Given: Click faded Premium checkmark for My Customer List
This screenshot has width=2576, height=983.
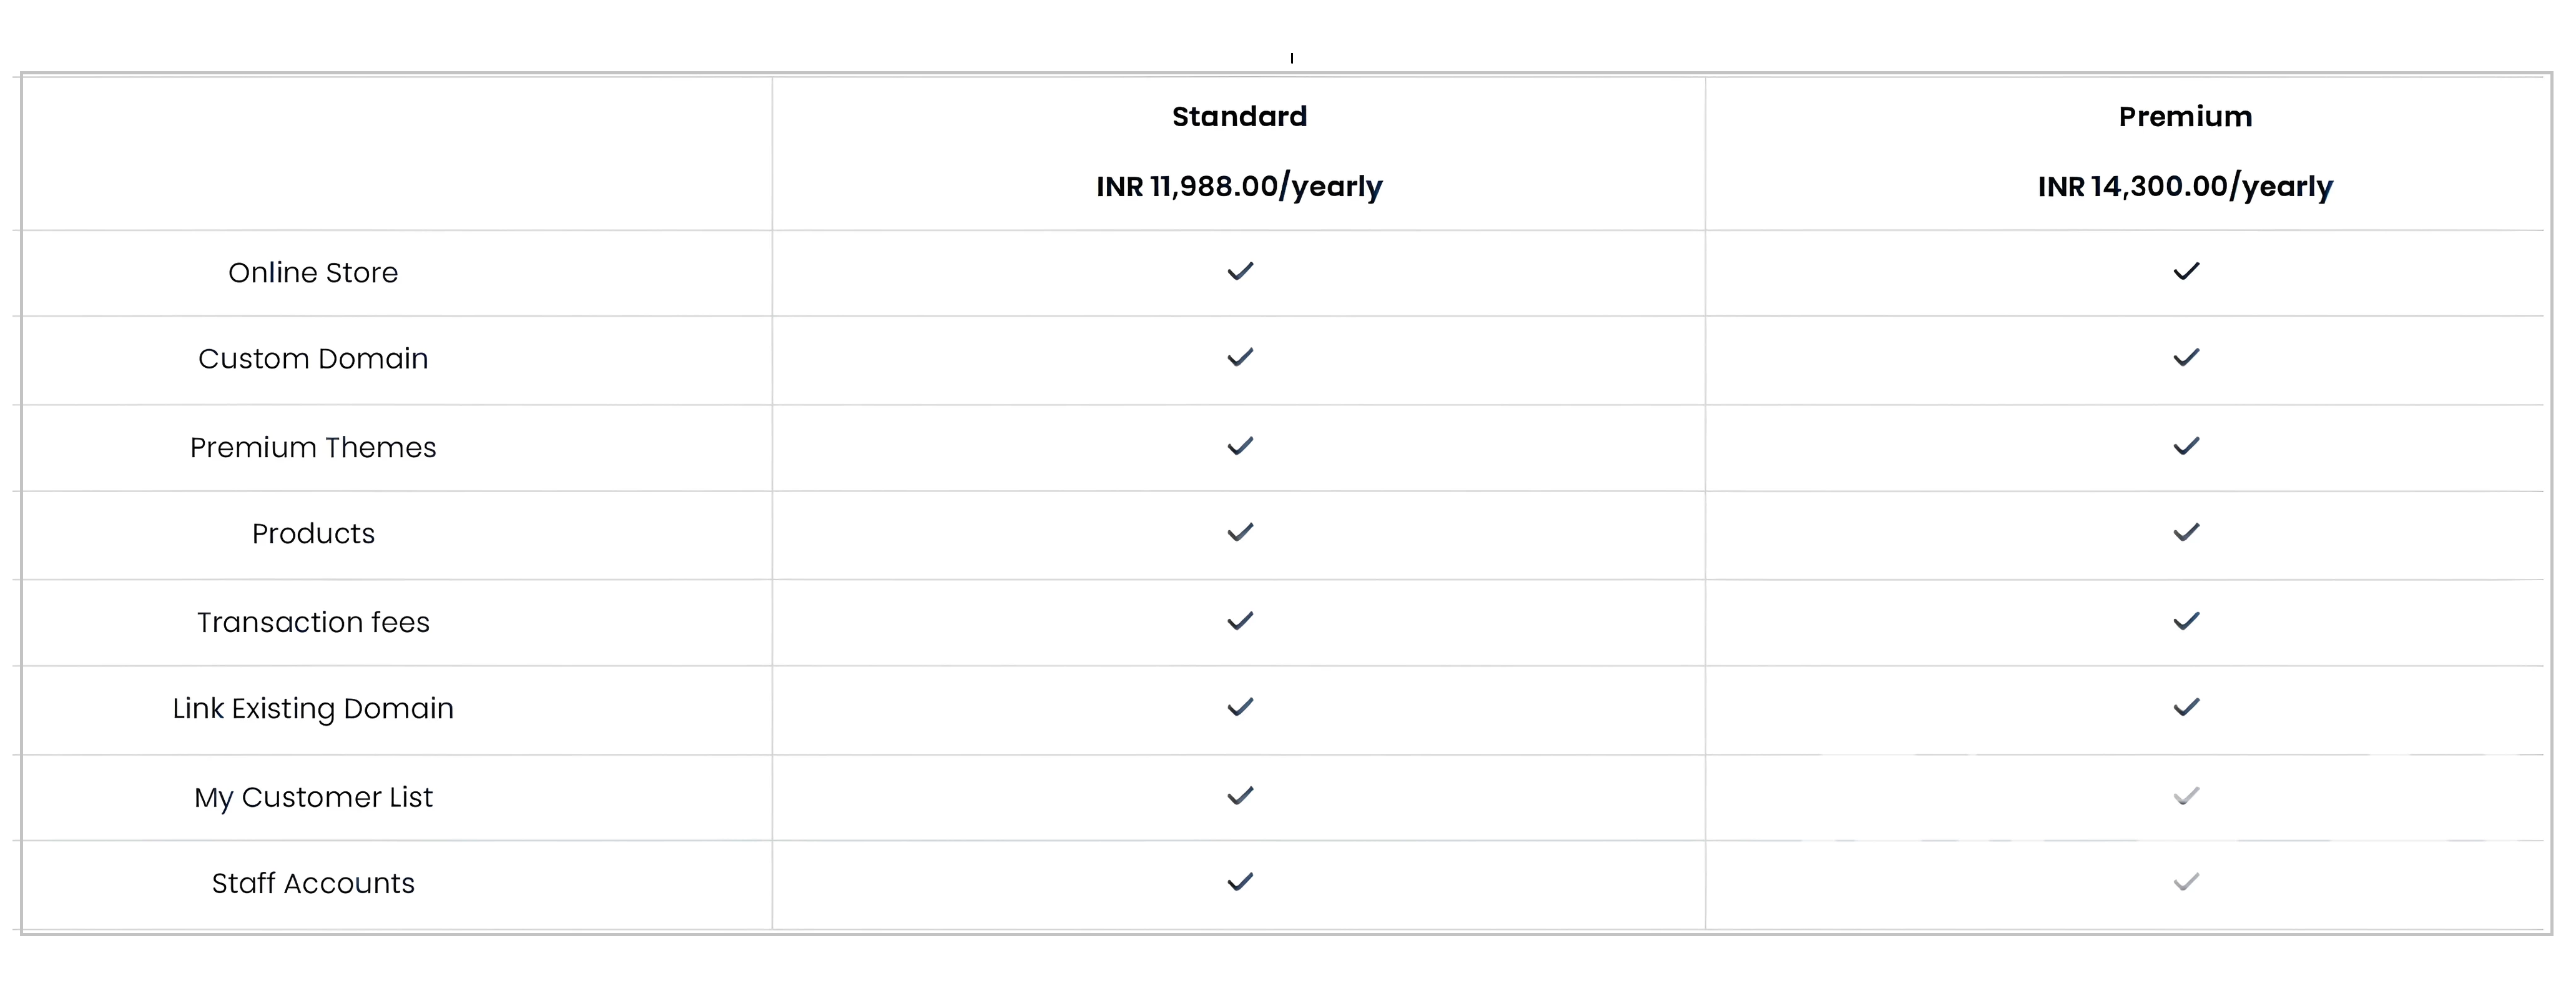Looking at the screenshot, I should (x=2186, y=796).
